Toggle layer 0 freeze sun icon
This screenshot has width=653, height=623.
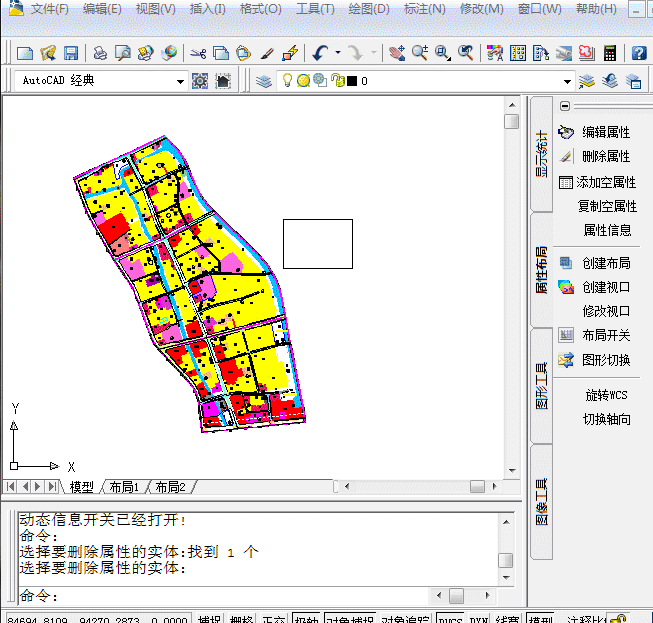coord(304,80)
